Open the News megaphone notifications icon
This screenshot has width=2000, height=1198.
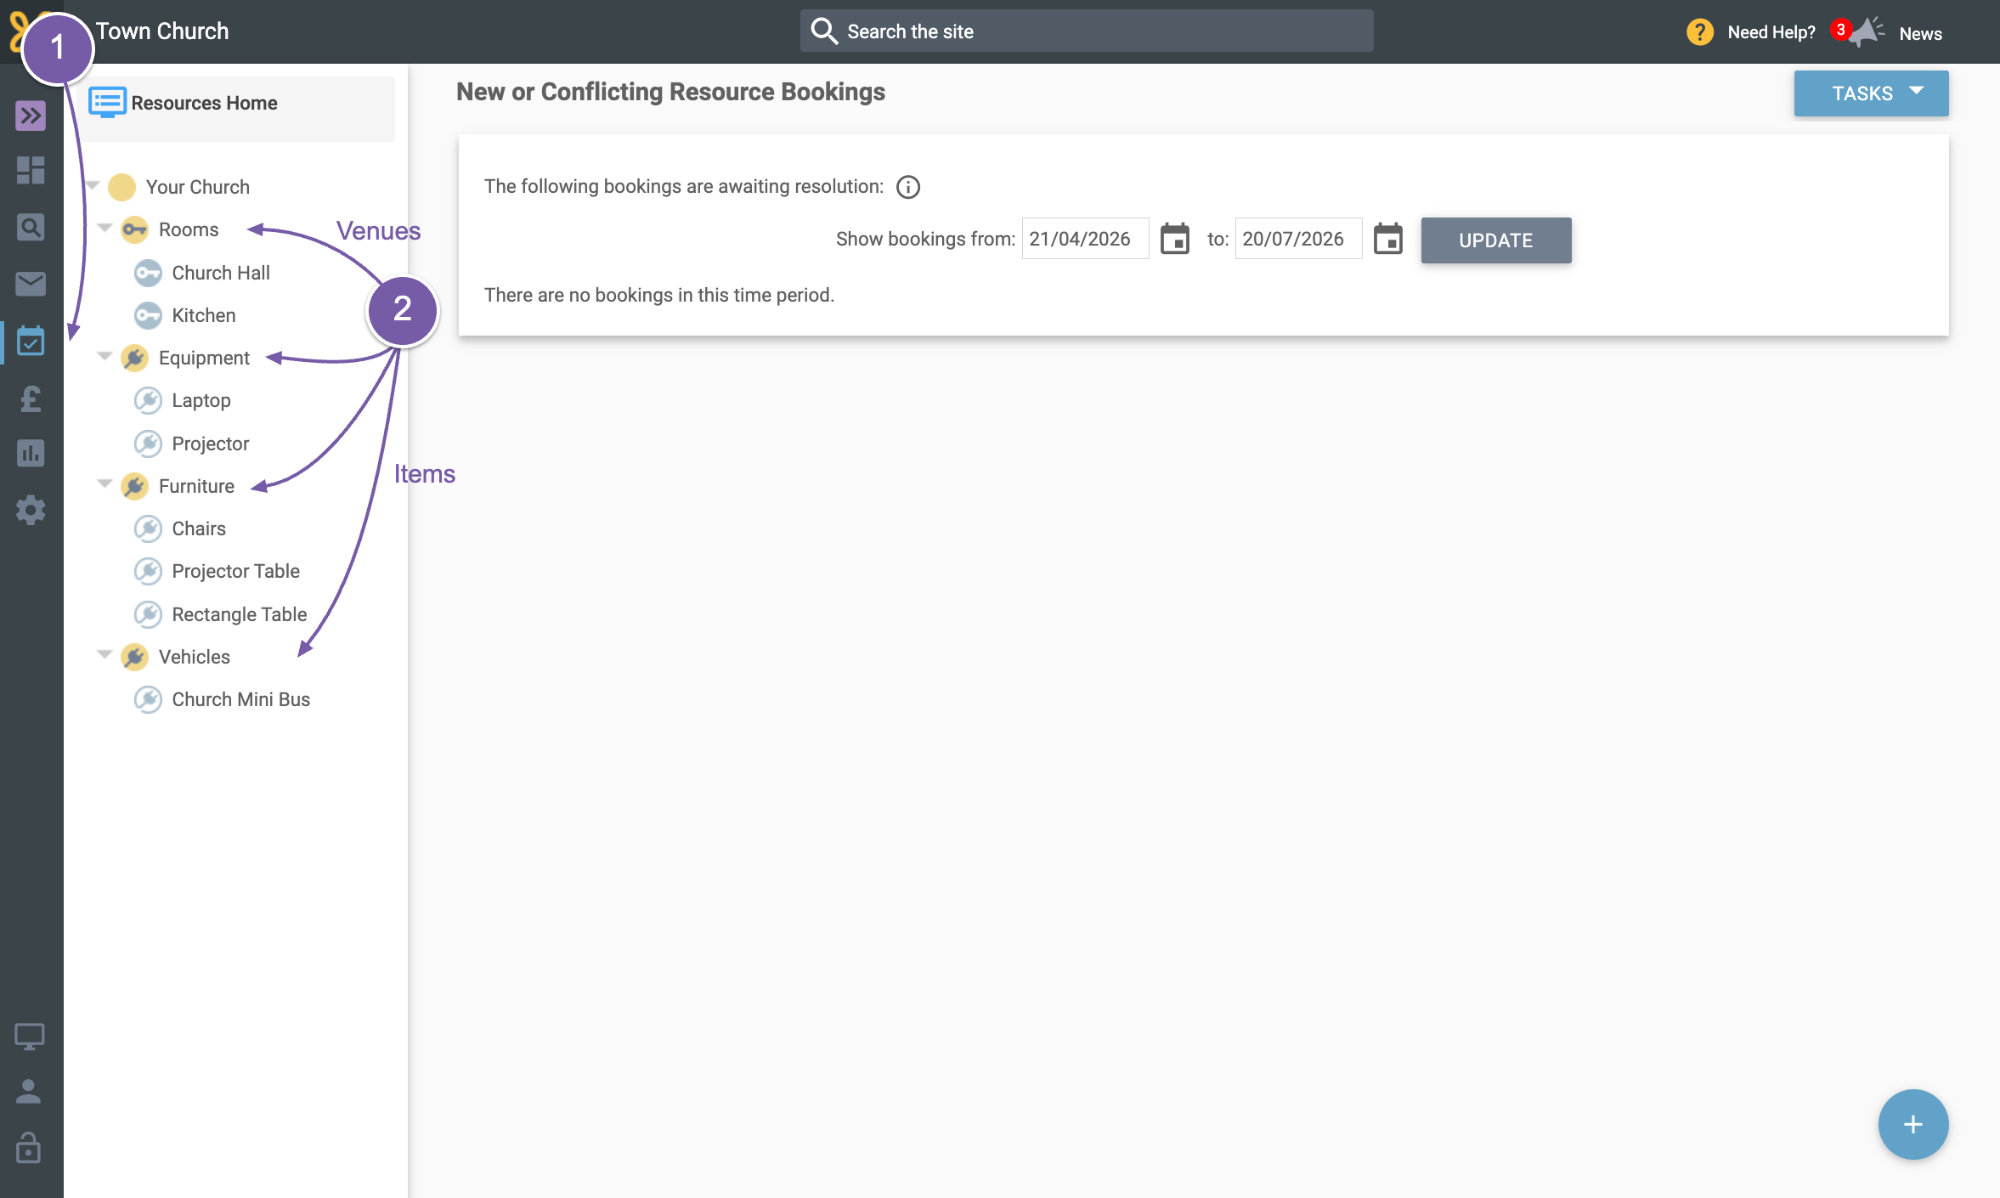click(1864, 32)
